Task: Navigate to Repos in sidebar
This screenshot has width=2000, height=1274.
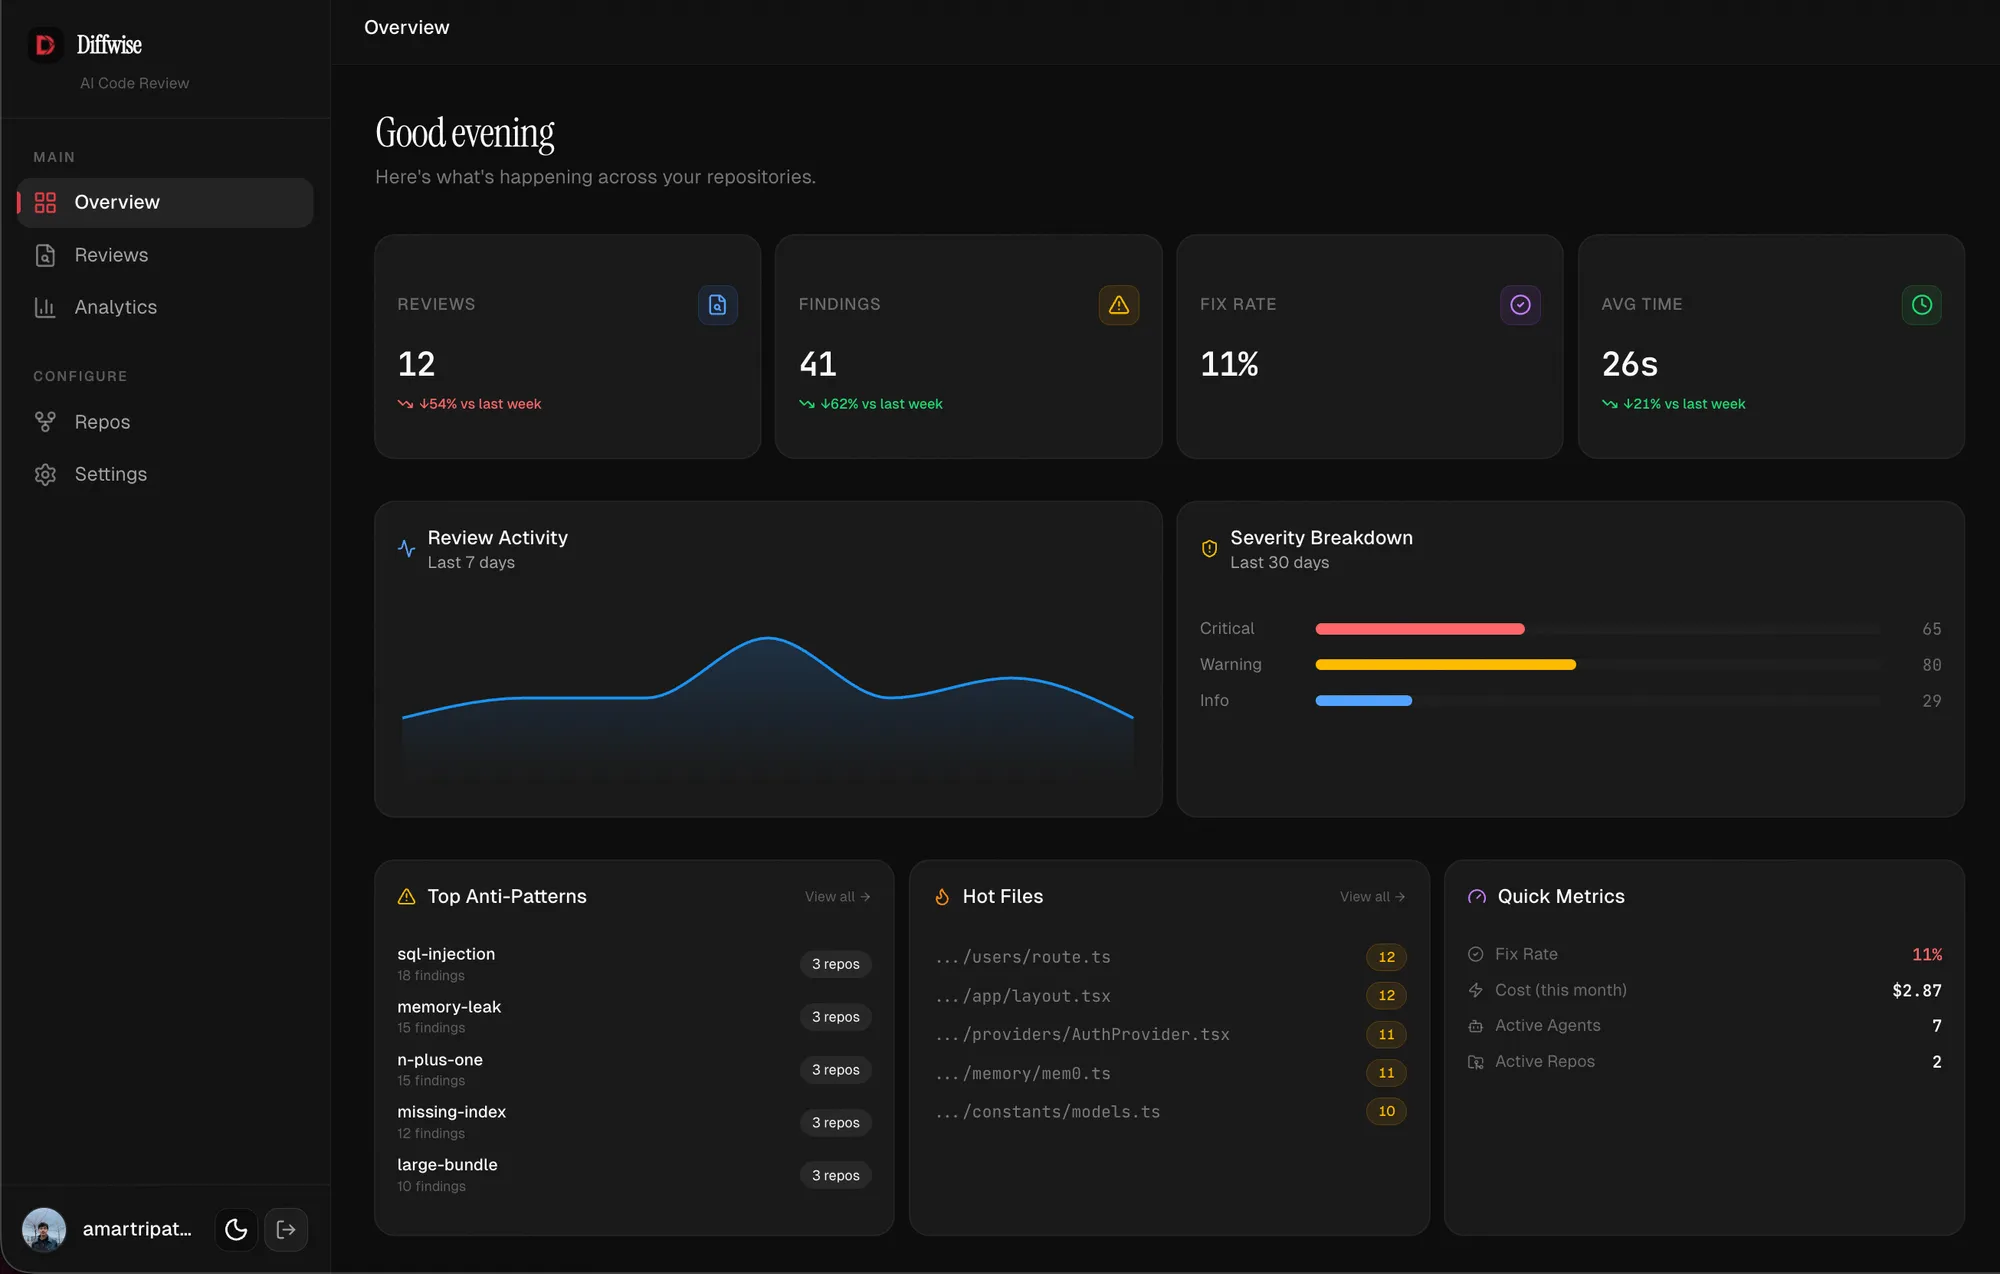Action: [x=165, y=422]
